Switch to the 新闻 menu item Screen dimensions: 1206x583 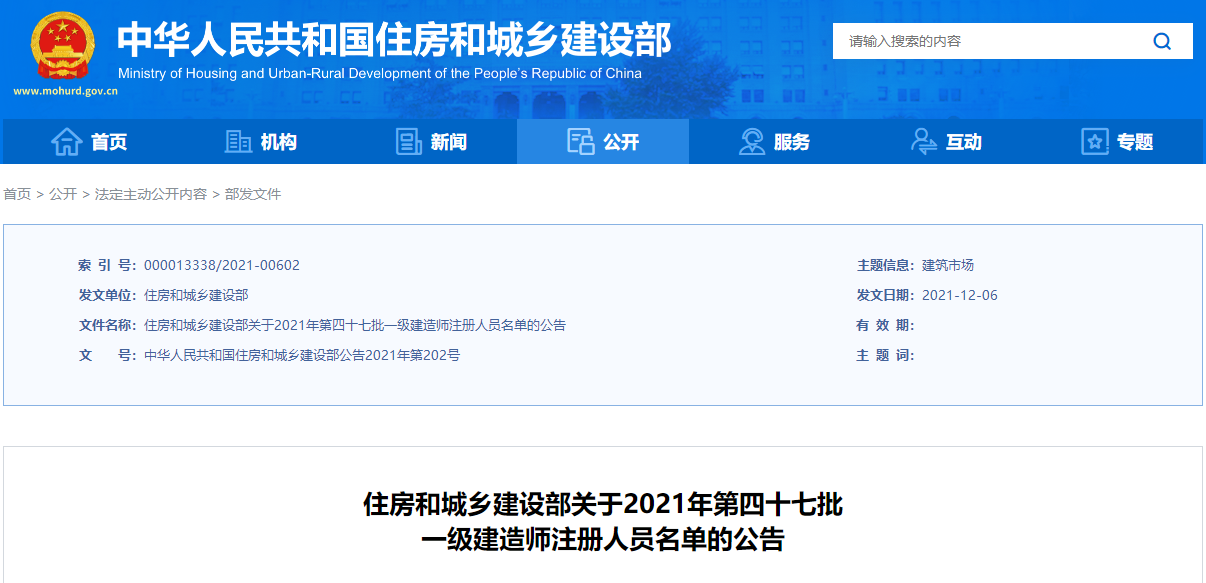[449, 142]
